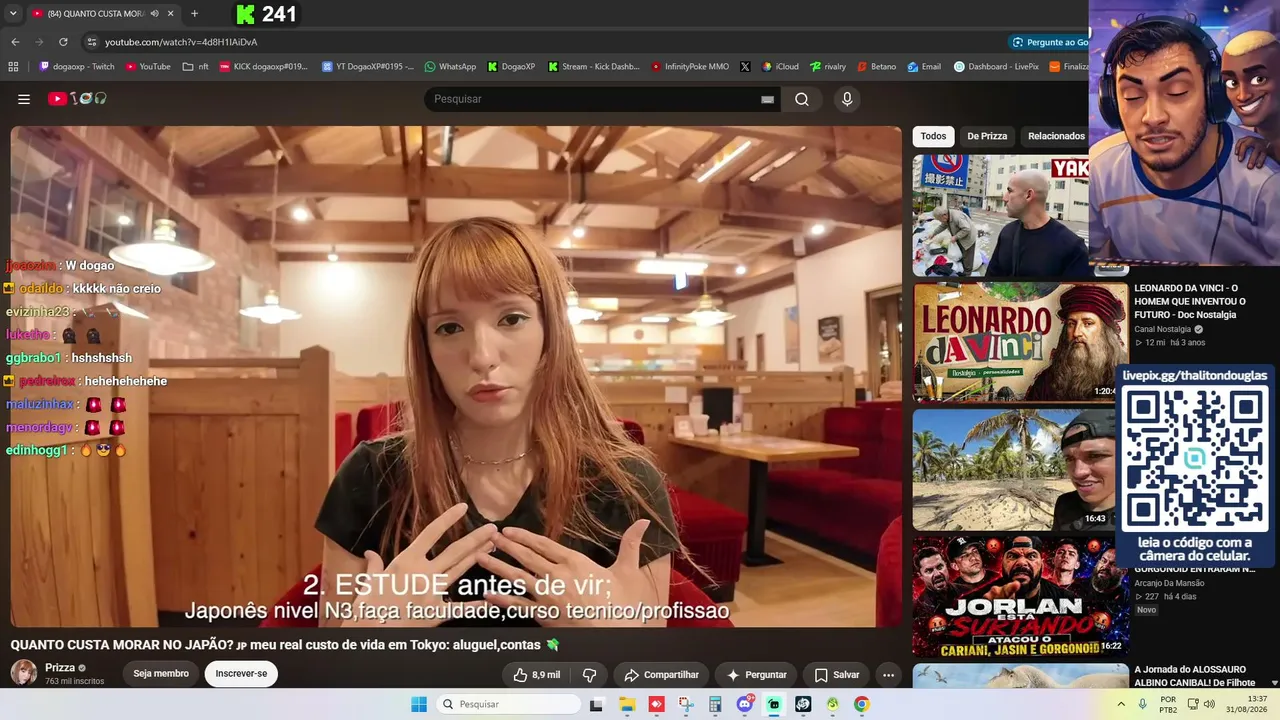Subscribe with the Inscrever-se button
Viewport: 1280px width, 720px height.
tap(241, 674)
